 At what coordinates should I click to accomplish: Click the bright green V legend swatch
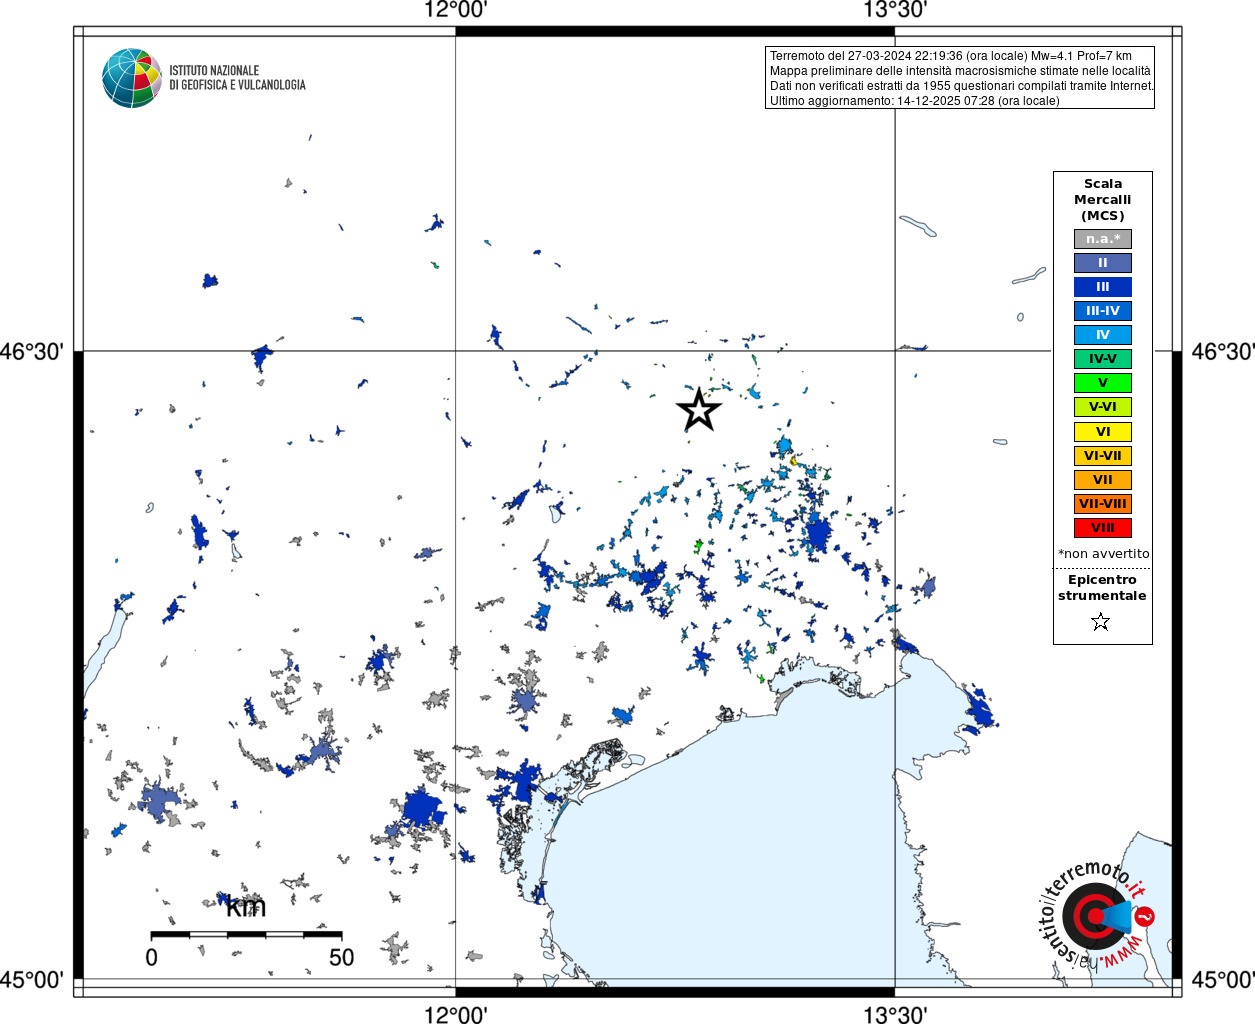[1102, 383]
